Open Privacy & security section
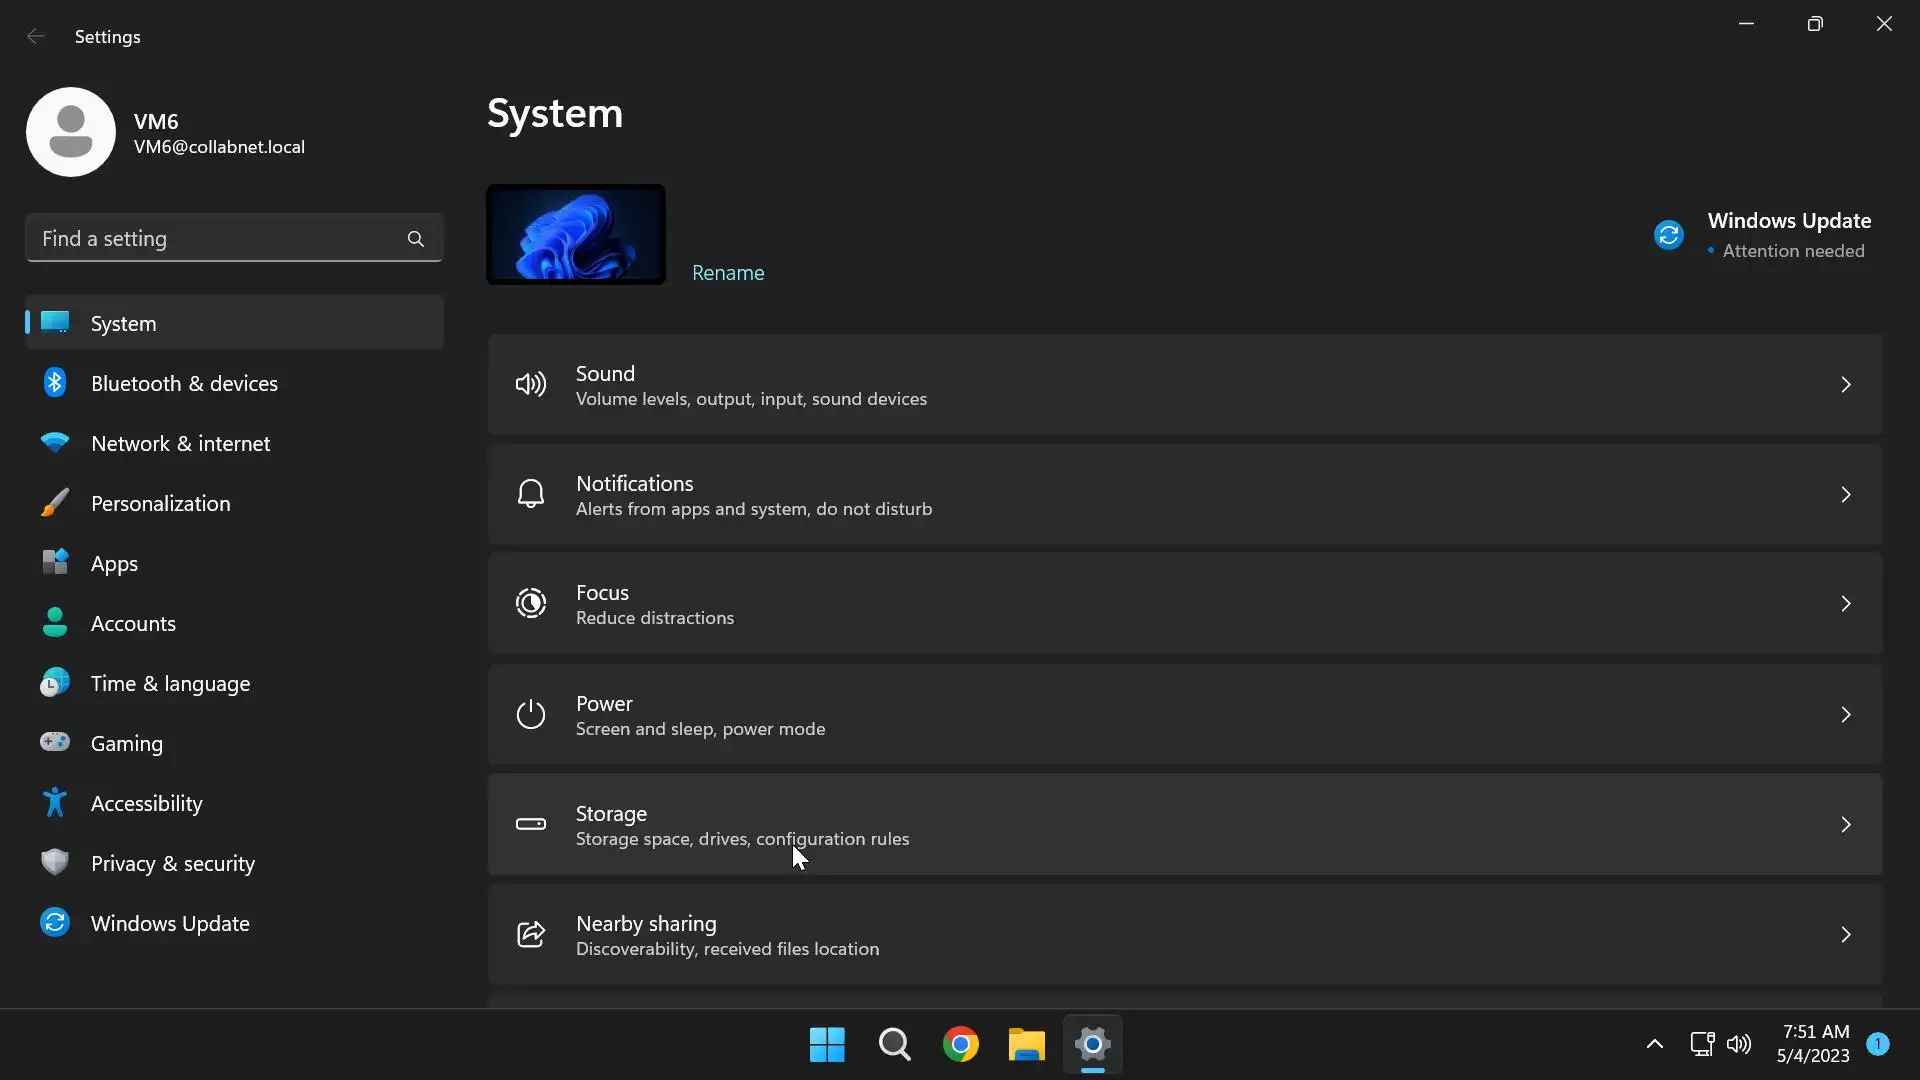Image resolution: width=1920 pixels, height=1080 pixels. (172, 863)
